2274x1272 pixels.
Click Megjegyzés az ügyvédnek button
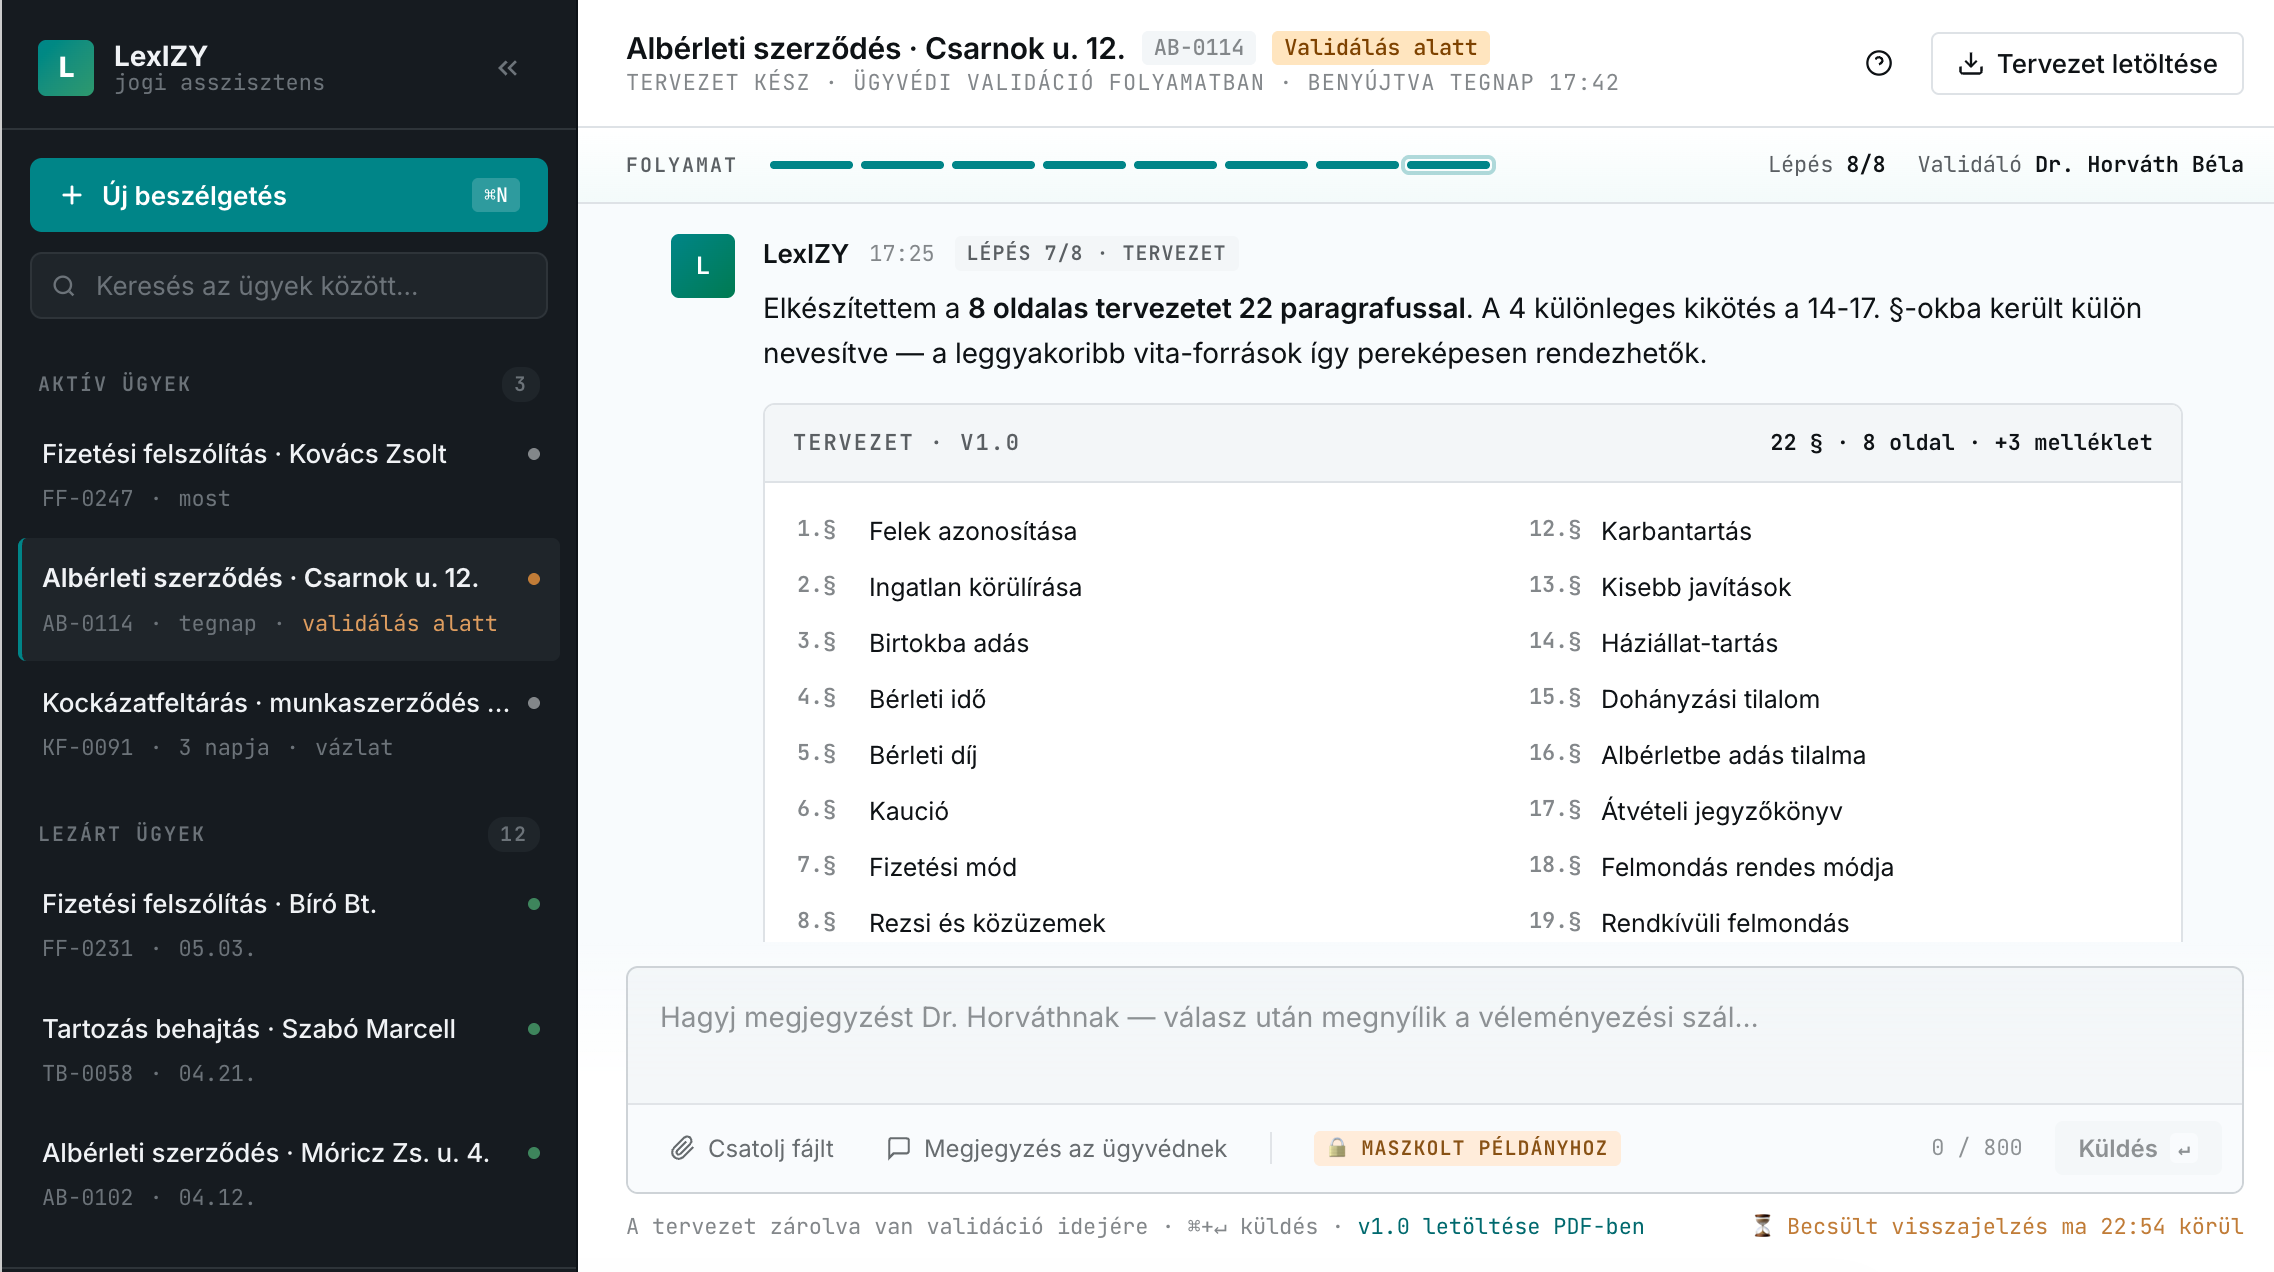[1056, 1148]
